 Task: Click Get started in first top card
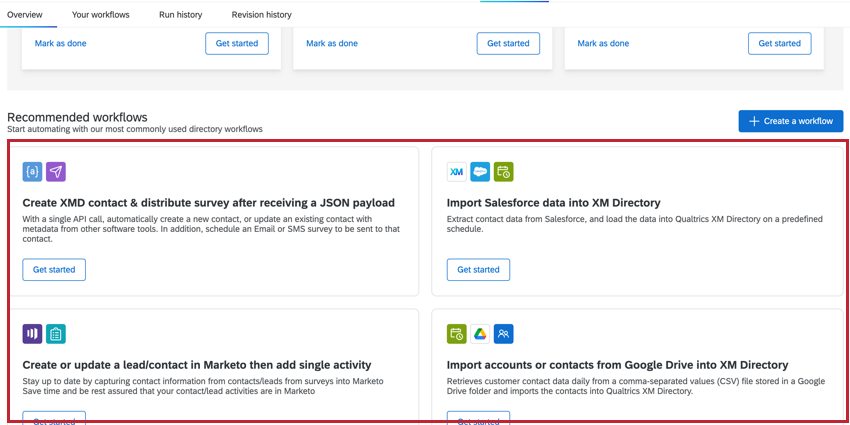[x=237, y=43]
